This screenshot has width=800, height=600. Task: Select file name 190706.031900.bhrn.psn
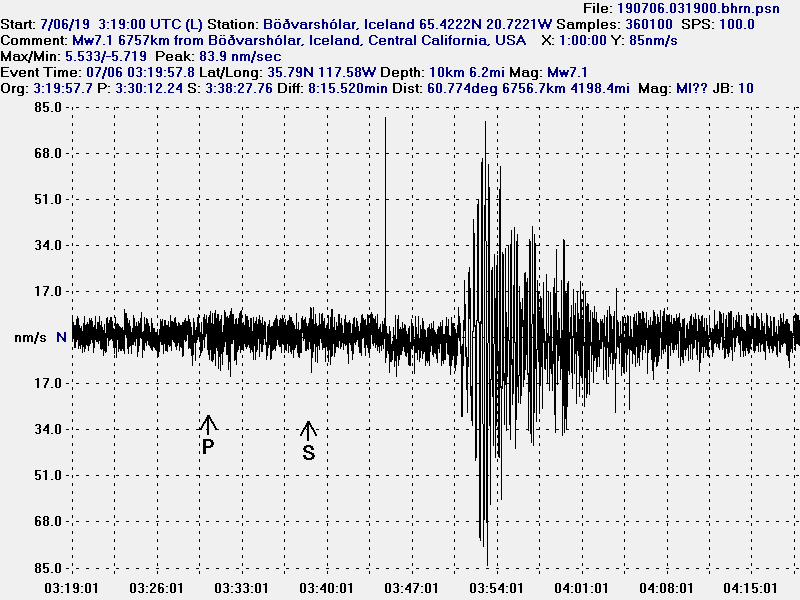(698, 8)
